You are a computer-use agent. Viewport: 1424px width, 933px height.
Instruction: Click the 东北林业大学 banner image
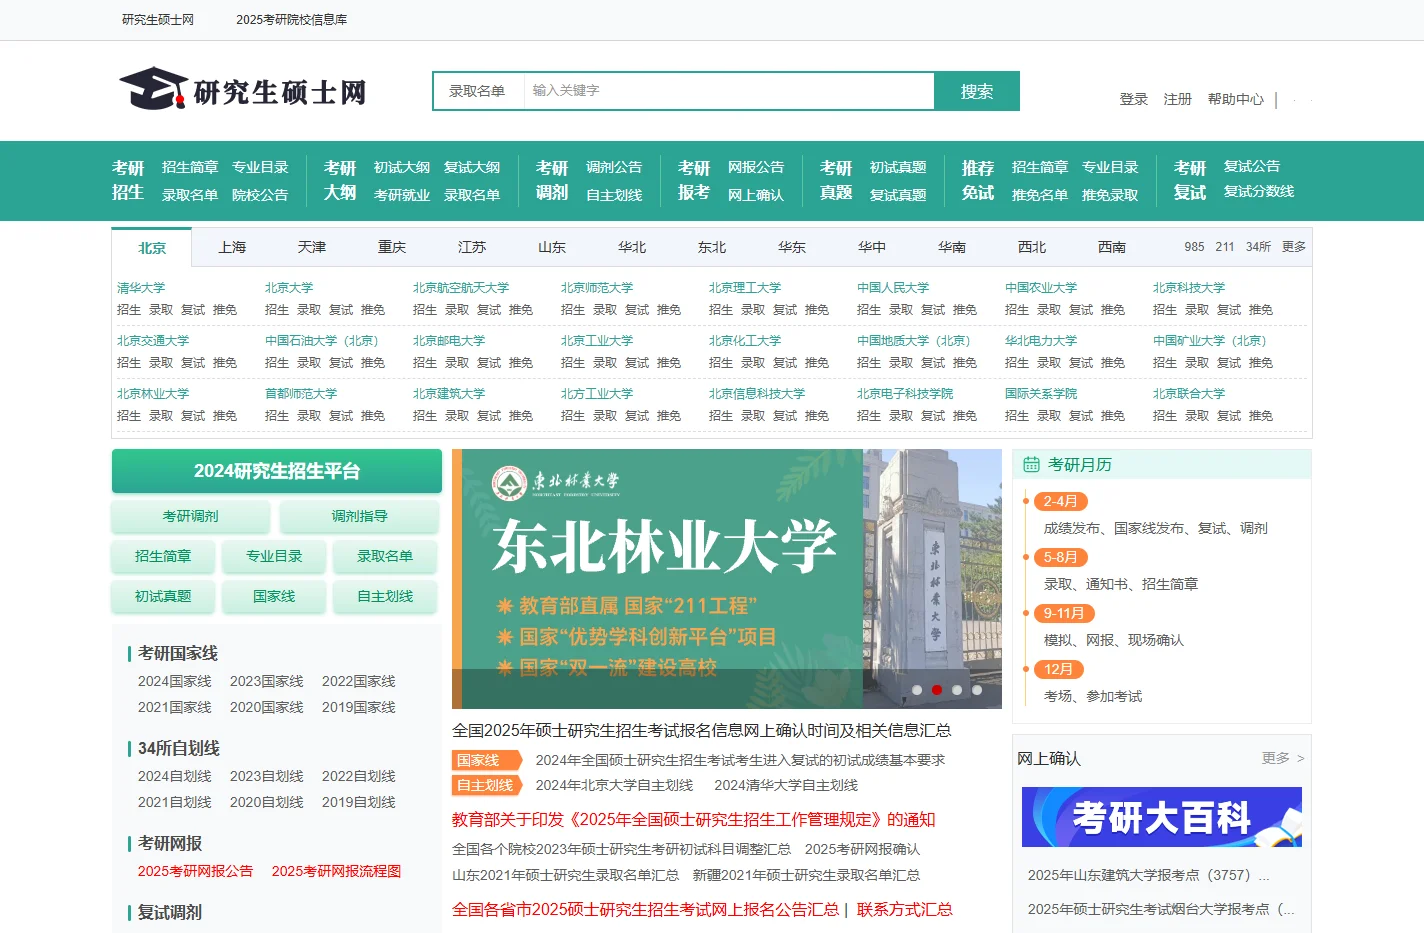727,579
